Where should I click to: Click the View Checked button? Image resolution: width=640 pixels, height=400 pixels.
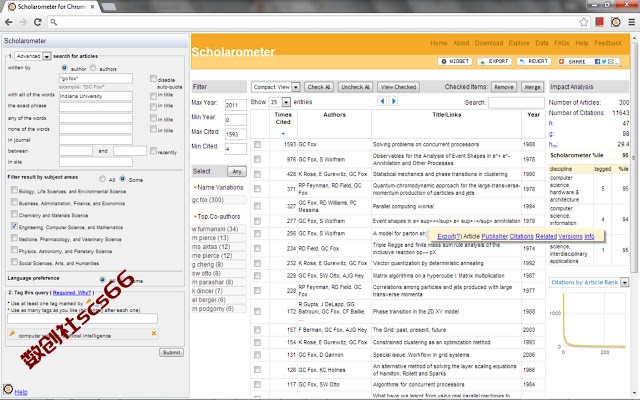(398, 87)
